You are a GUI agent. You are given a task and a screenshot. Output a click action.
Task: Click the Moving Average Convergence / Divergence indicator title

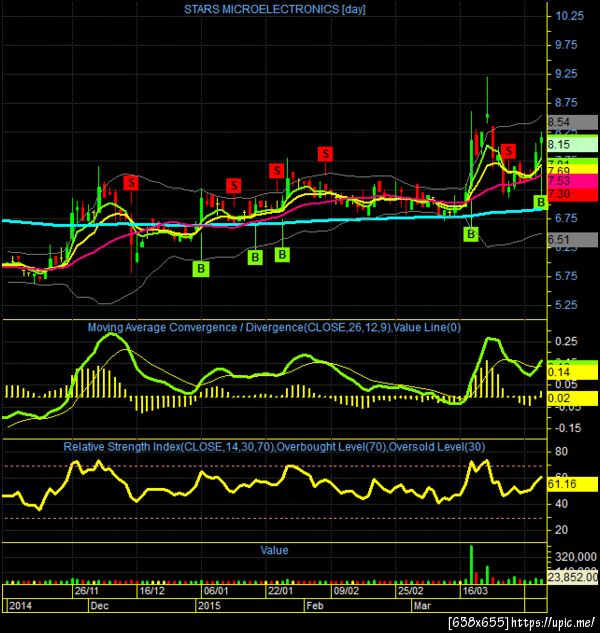[275, 327]
